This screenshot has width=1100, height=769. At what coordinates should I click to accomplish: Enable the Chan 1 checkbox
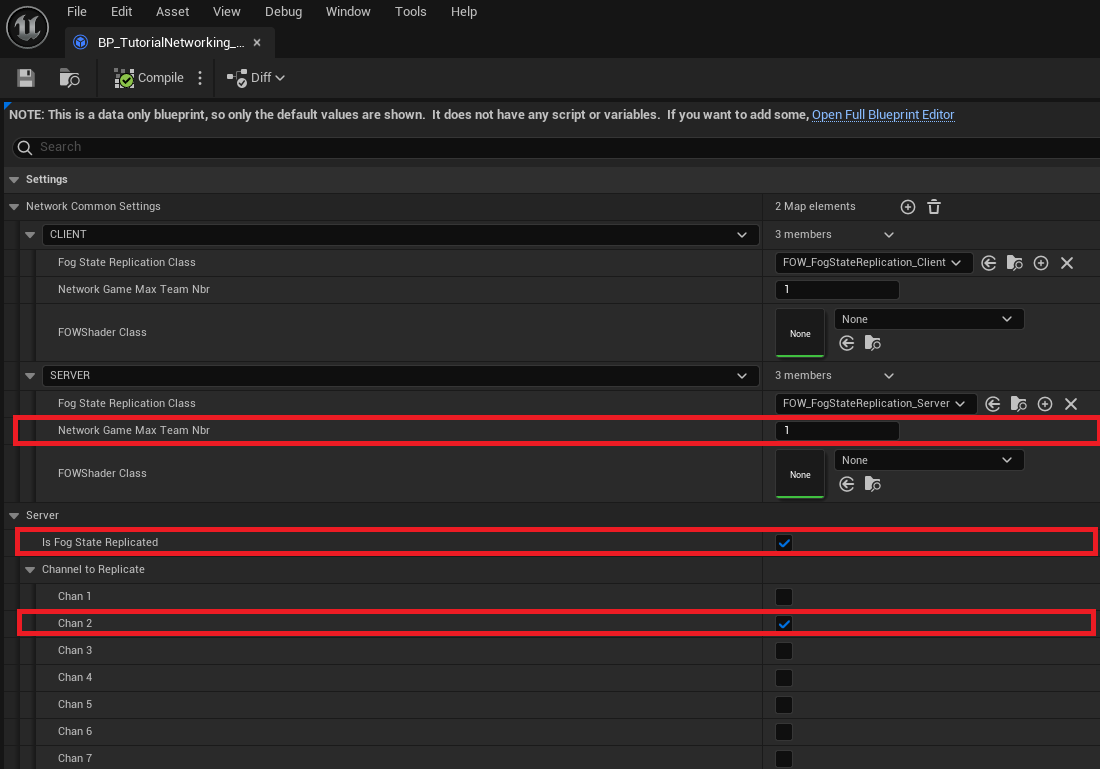point(784,596)
